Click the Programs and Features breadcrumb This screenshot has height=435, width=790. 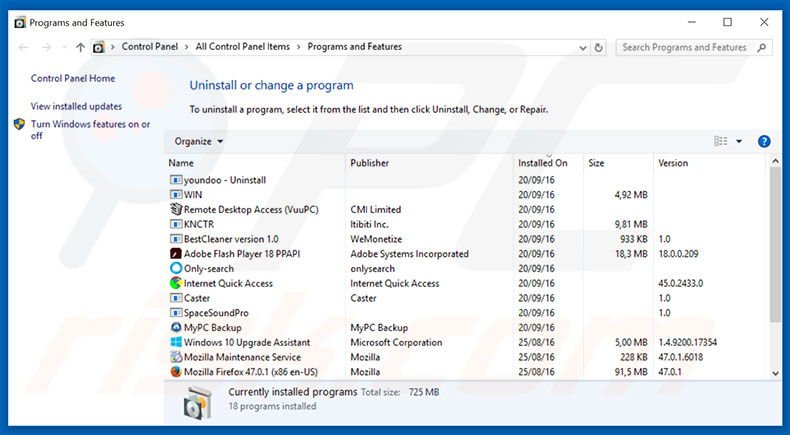tap(355, 47)
